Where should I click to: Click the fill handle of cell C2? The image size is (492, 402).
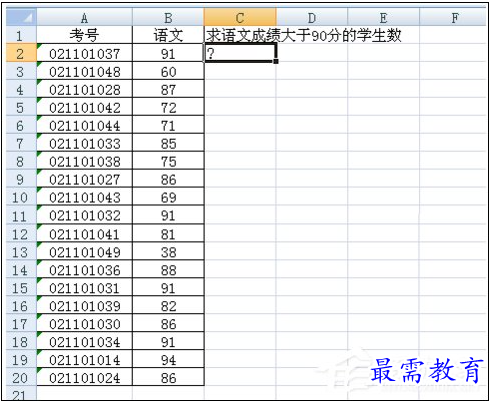(x=276, y=62)
